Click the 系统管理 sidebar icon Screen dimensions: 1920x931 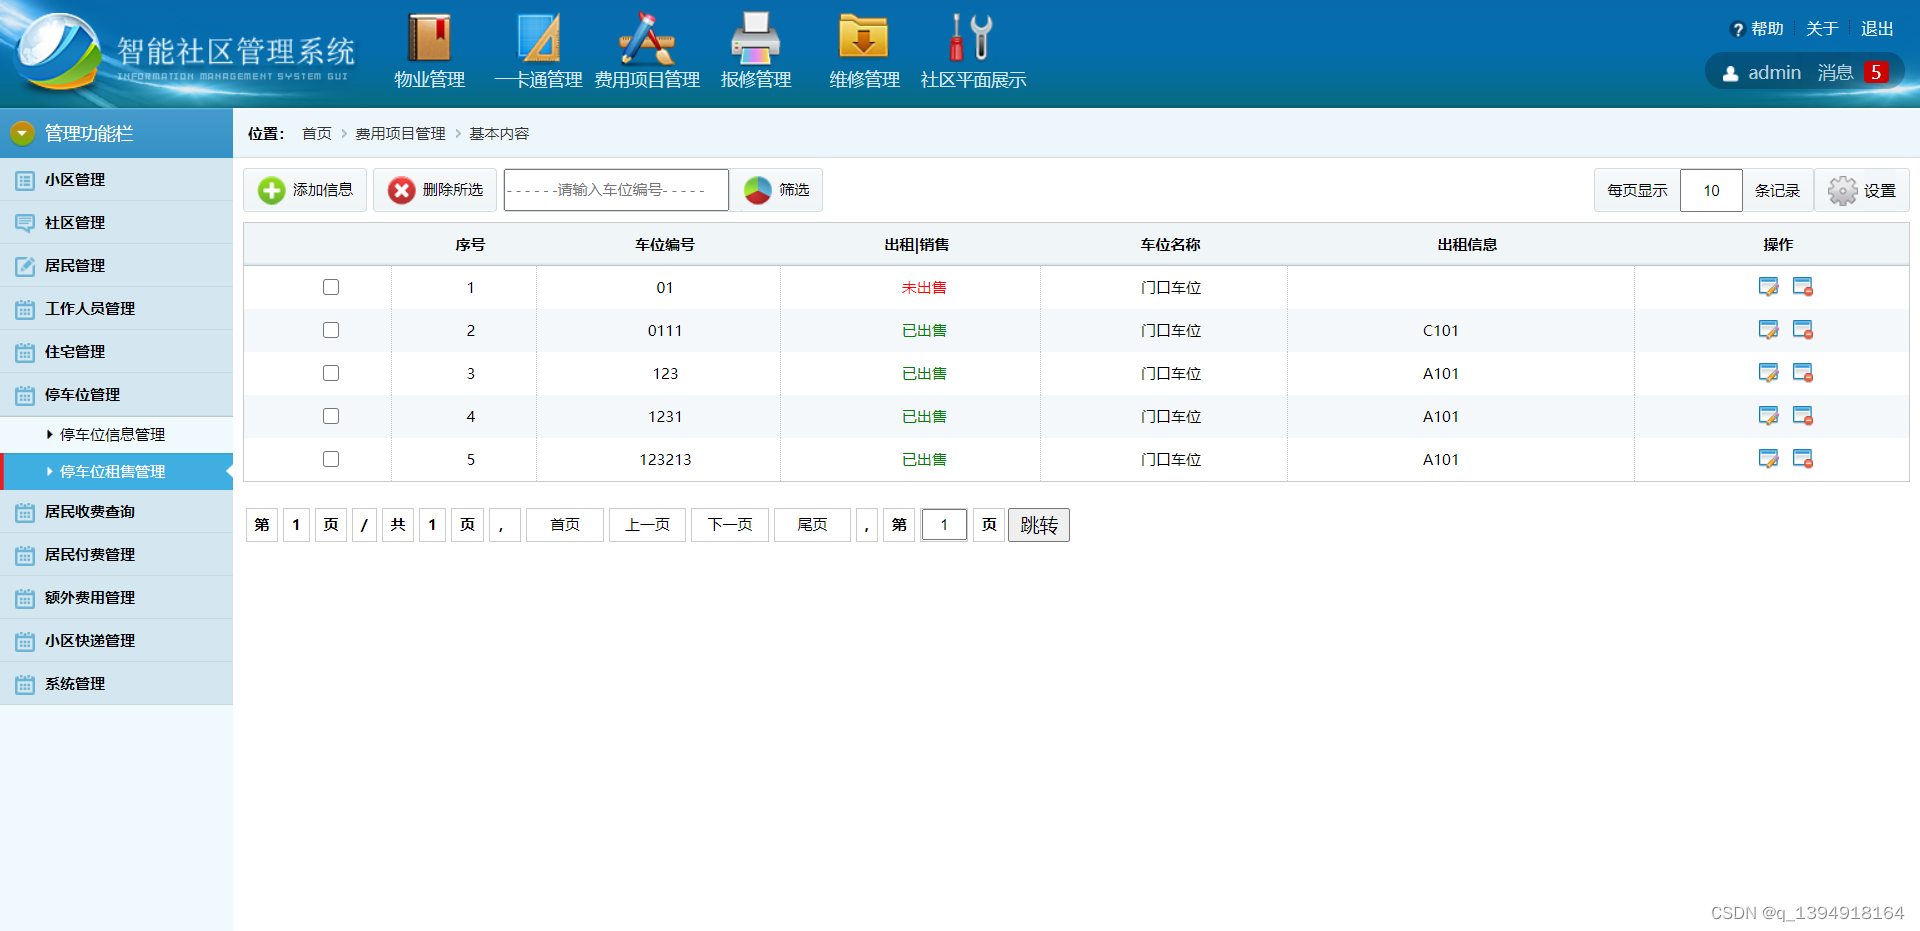click(25, 685)
